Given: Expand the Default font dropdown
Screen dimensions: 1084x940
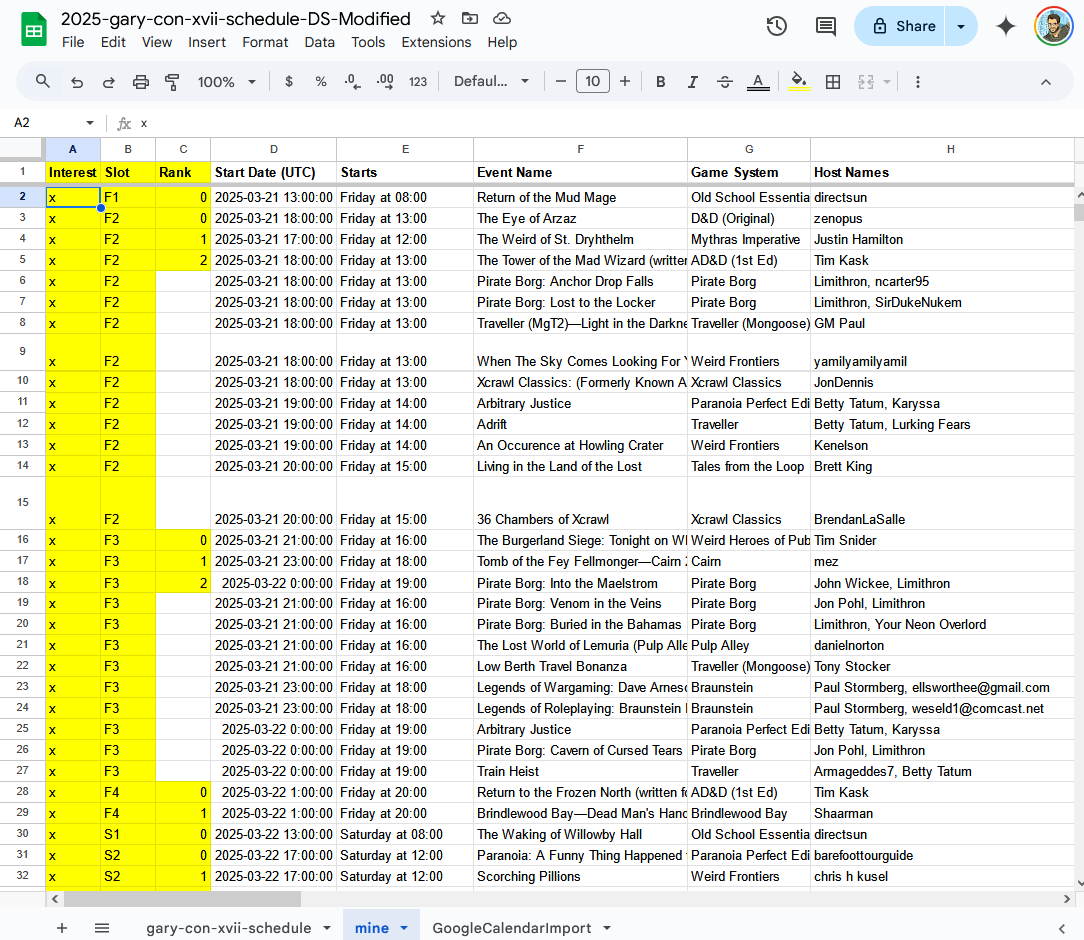Looking at the screenshot, I should click(x=491, y=82).
